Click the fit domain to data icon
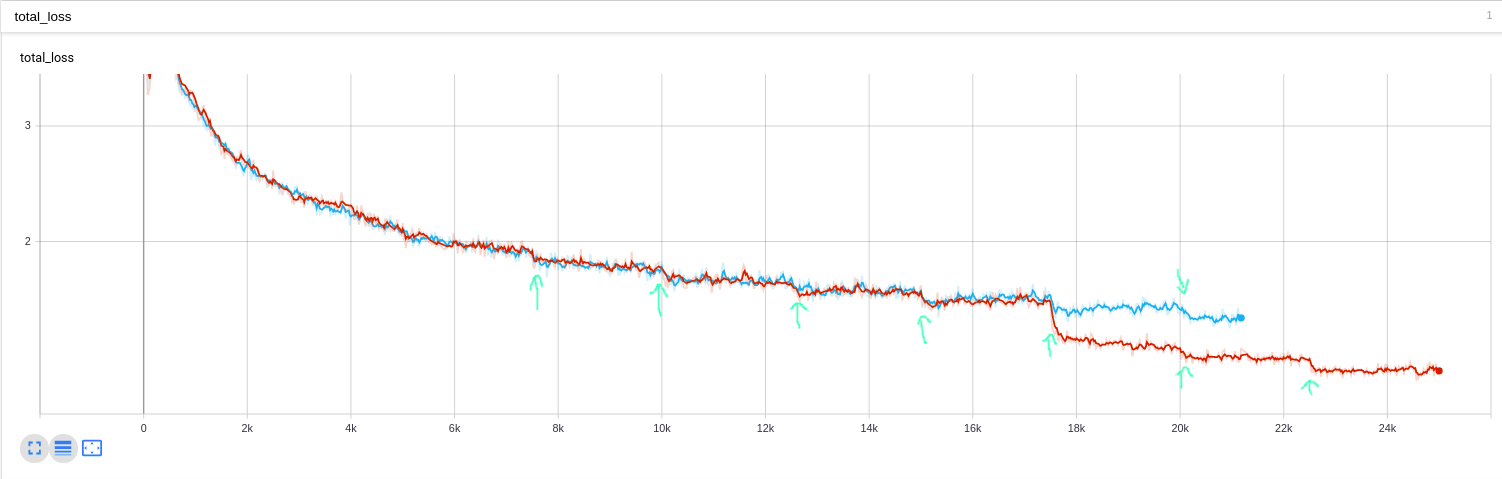1502x479 pixels. [92, 448]
